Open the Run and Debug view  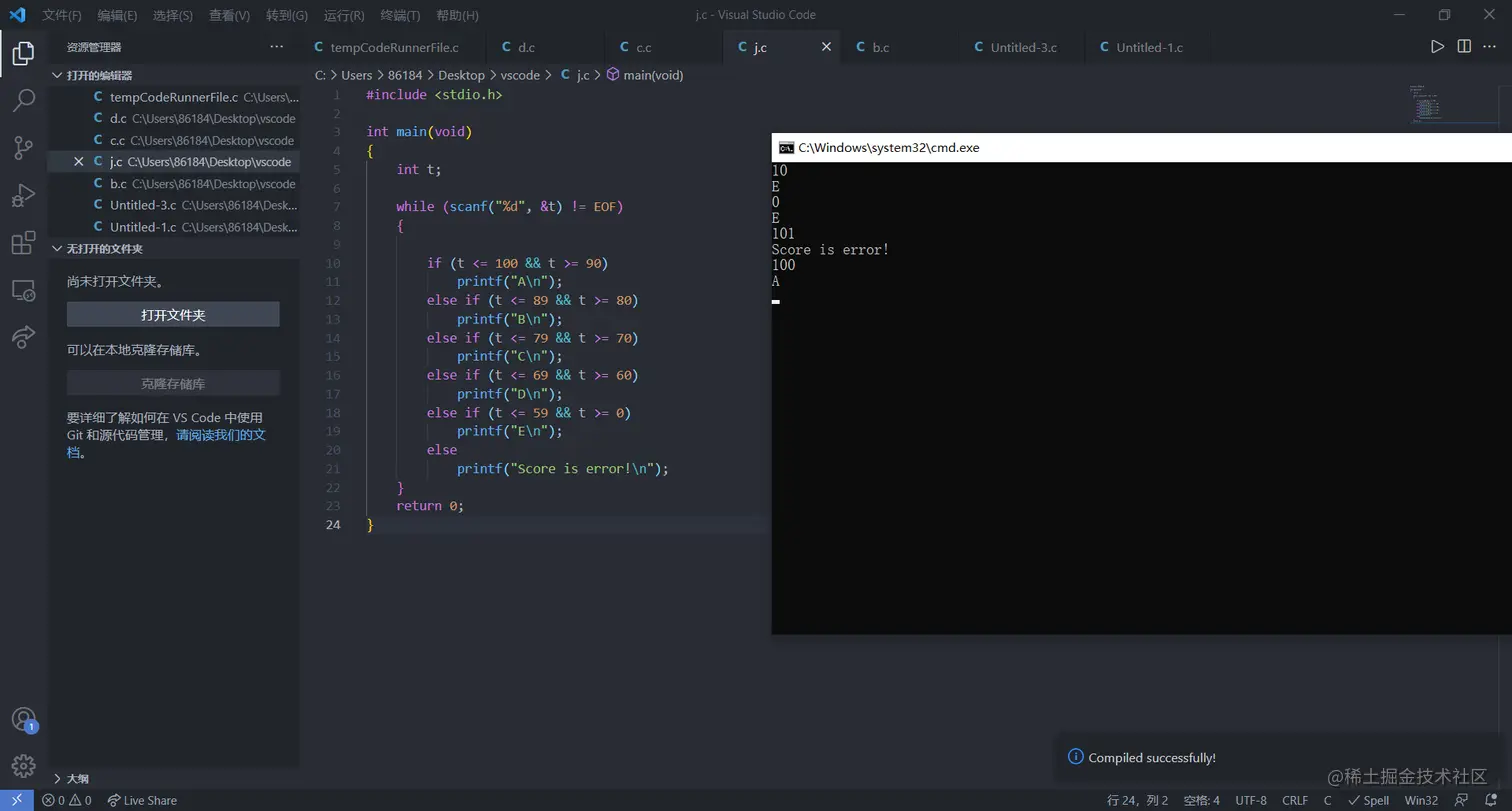click(x=23, y=195)
